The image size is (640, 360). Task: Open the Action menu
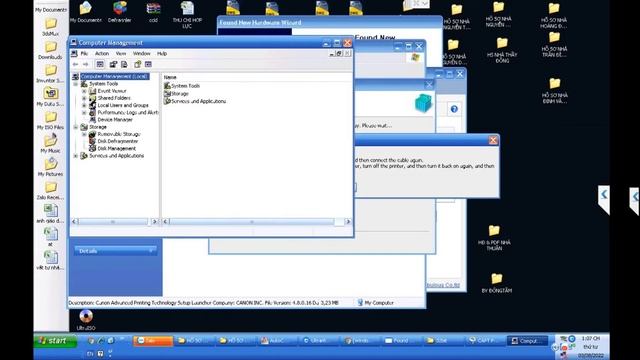(102, 53)
